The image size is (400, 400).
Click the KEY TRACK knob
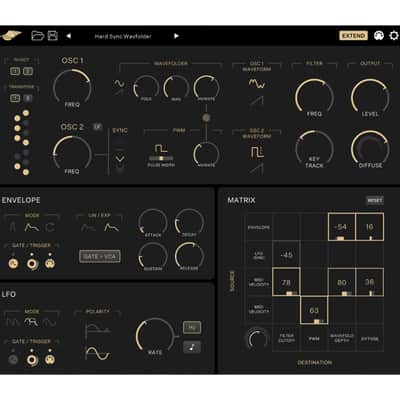click(x=314, y=149)
